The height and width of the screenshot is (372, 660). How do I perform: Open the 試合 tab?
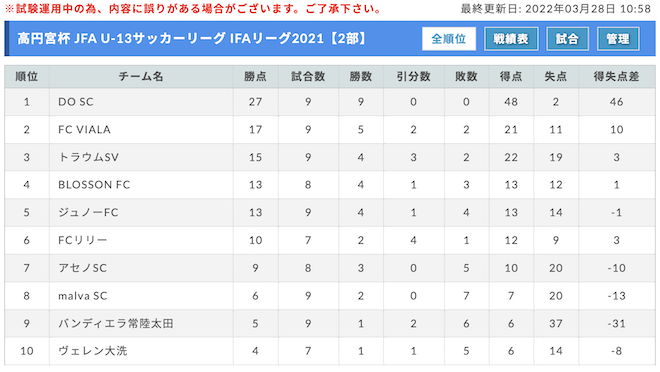[x=567, y=39]
